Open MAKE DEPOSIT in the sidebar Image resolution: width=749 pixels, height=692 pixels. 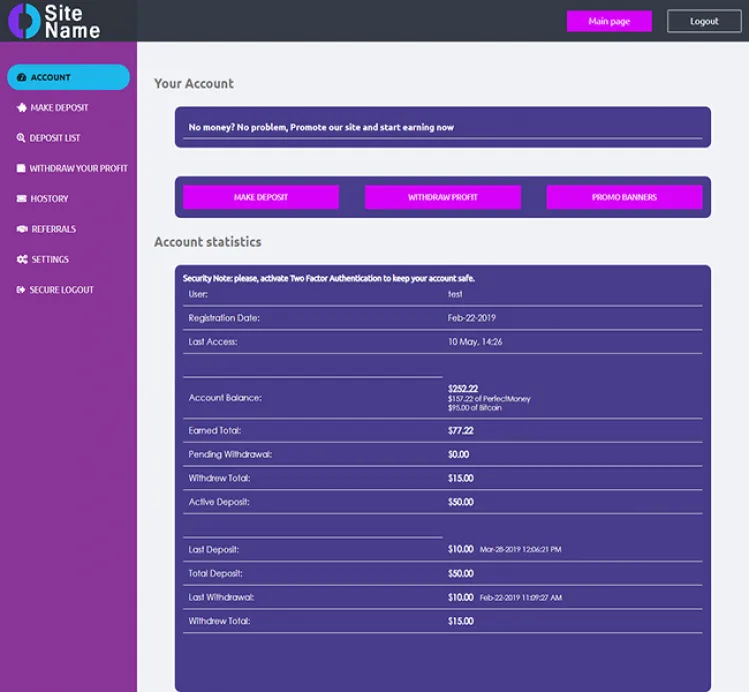pos(59,108)
